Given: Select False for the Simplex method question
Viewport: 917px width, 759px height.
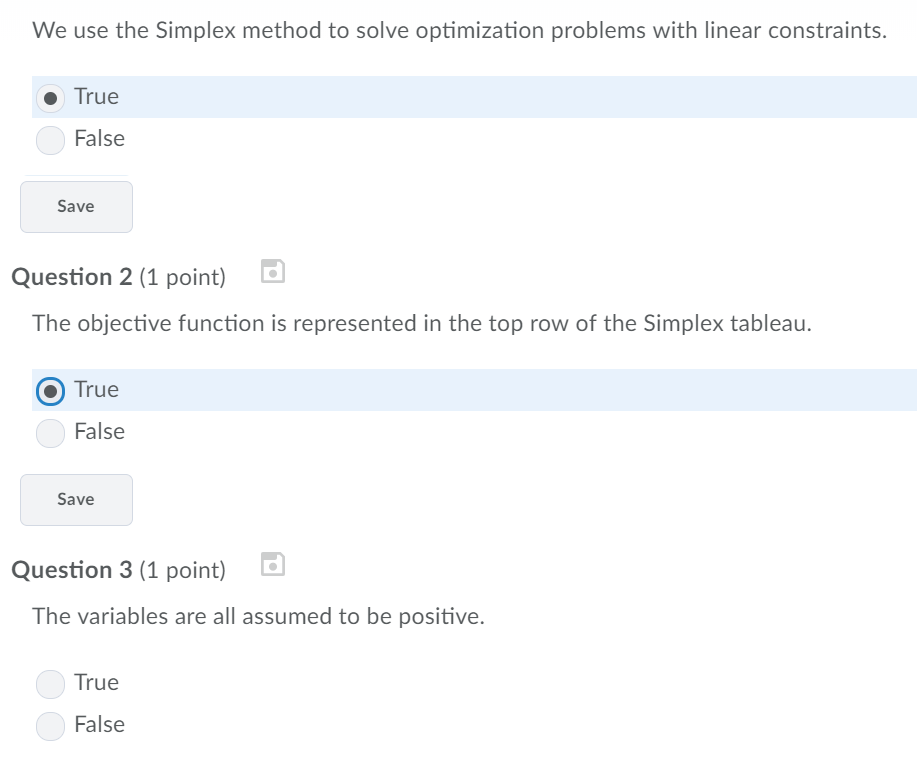Looking at the screenshot, I should pyautogui.click(x=50, y=140).
